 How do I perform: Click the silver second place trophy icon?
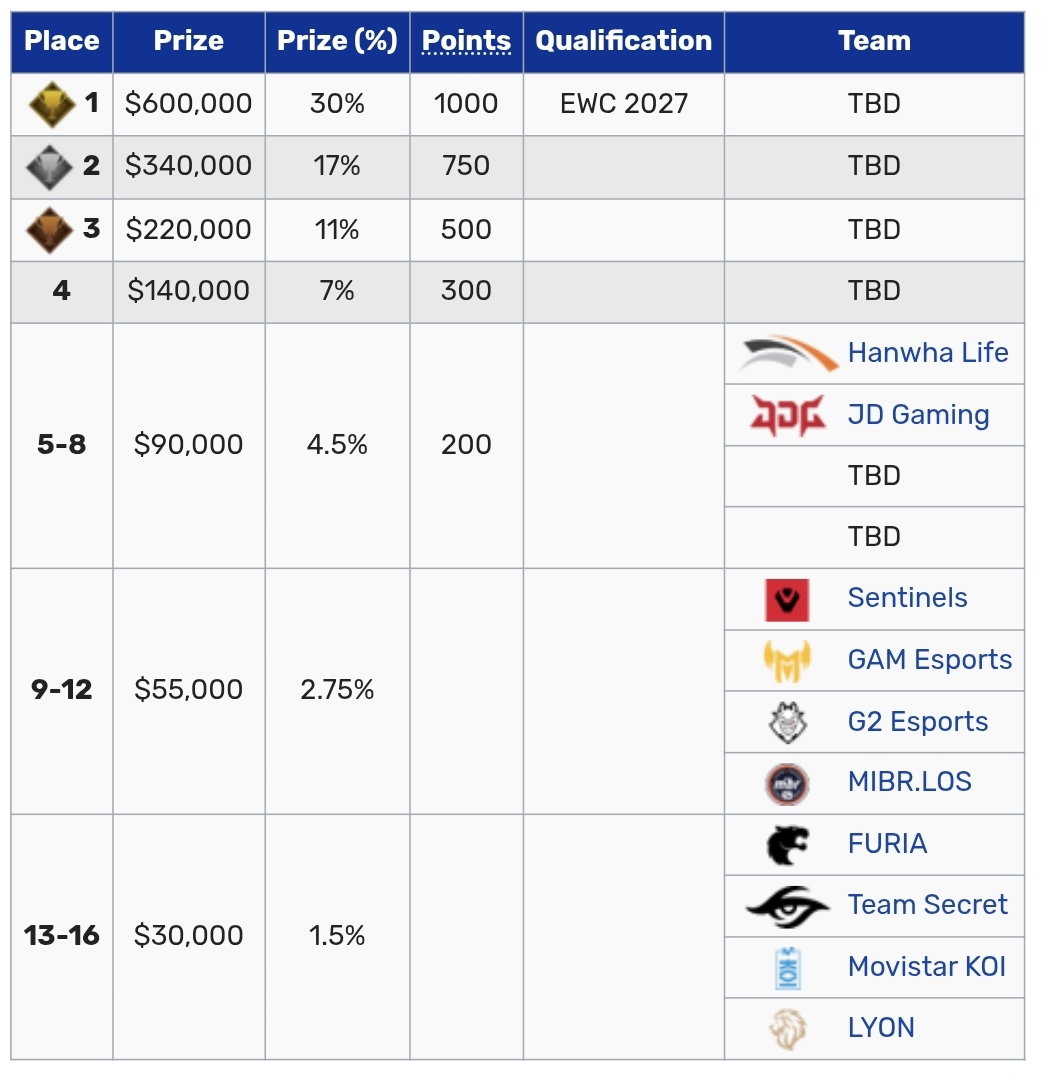pos(49,167)
